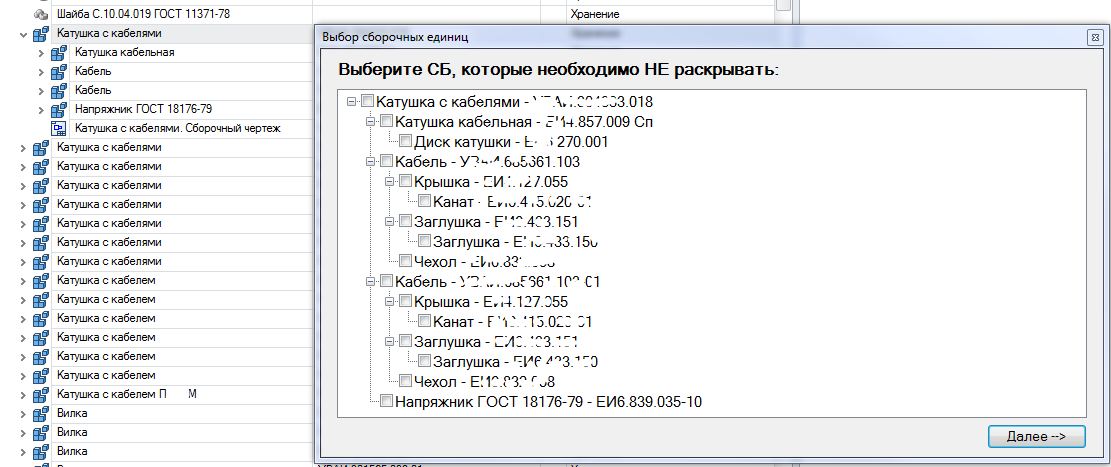Click the Далее --> button
This screenshot has height=467, width=1111.
(x=1036, y=437)
